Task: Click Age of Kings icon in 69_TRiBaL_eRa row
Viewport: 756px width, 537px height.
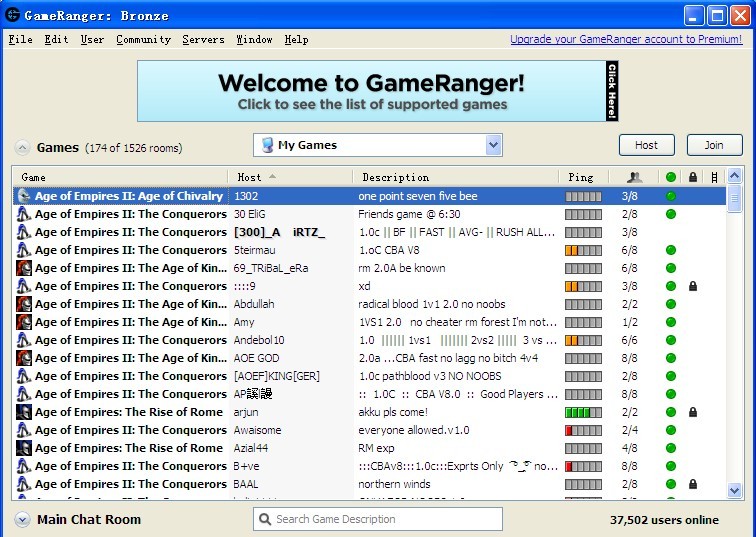Action: pos(24,268)
